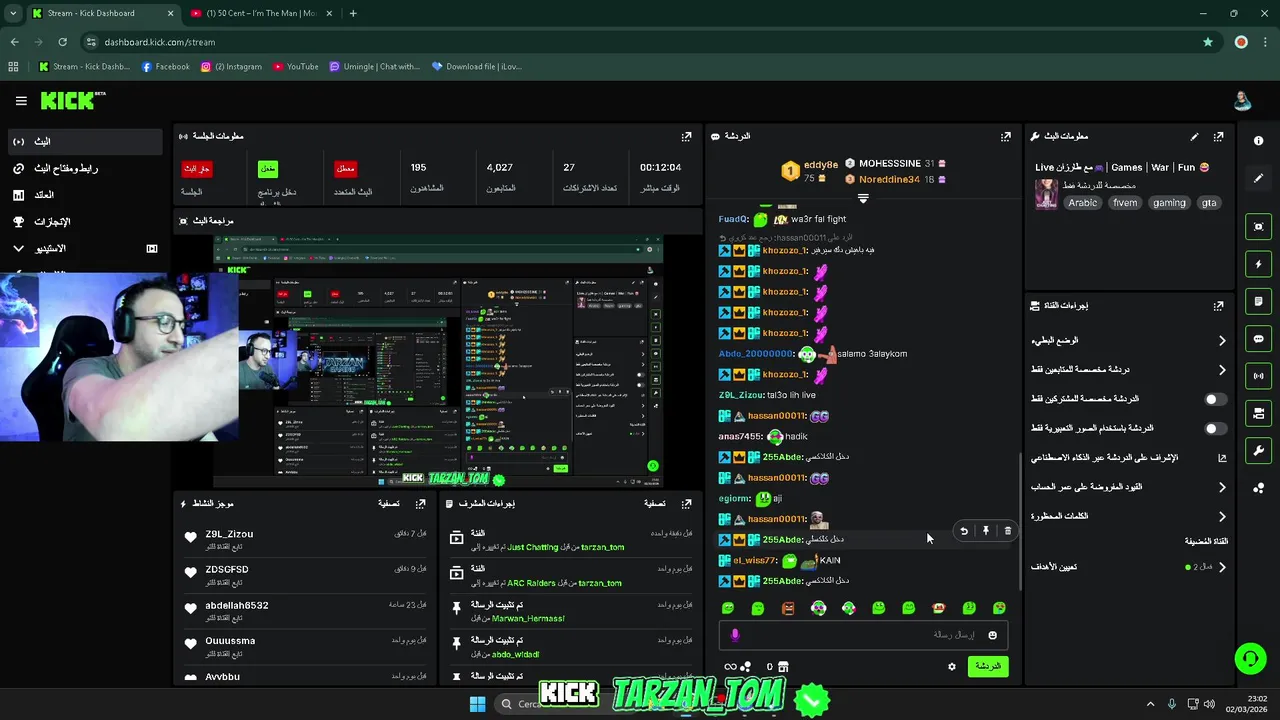Open the profile avatar menu
Screen dimensions: 1280x720
[1242, 100]
